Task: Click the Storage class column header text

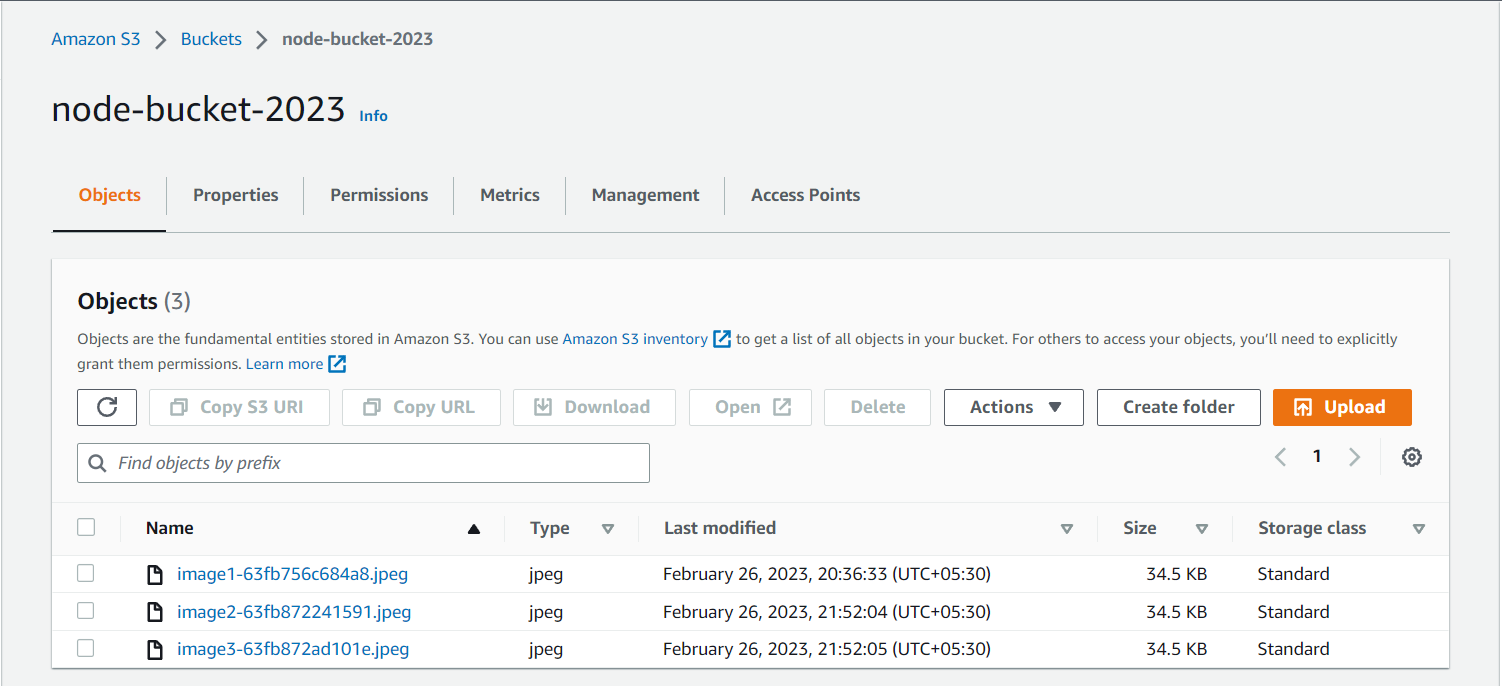Action: tap(1312, 528)
